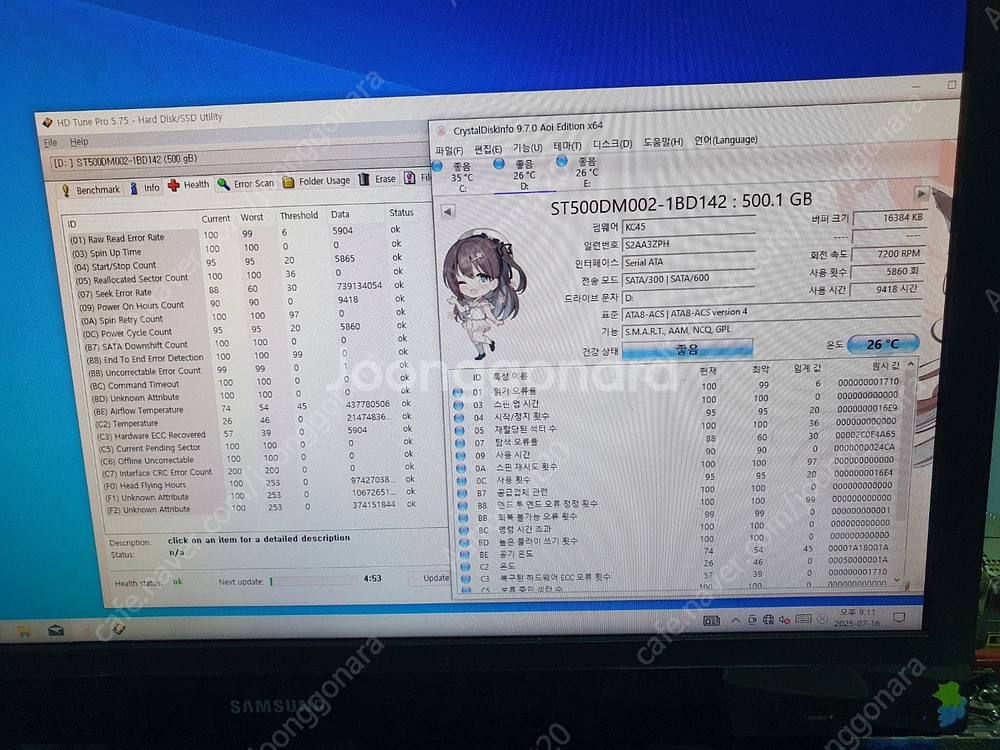Click the volume muted speaker tray icon
Screen dimensions: 1000x750
click(784, 619)
